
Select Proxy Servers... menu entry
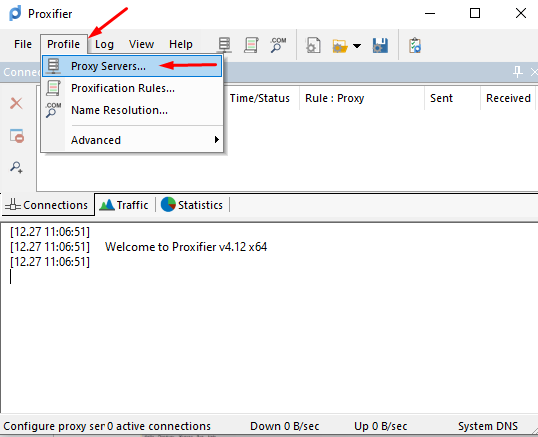132,66
